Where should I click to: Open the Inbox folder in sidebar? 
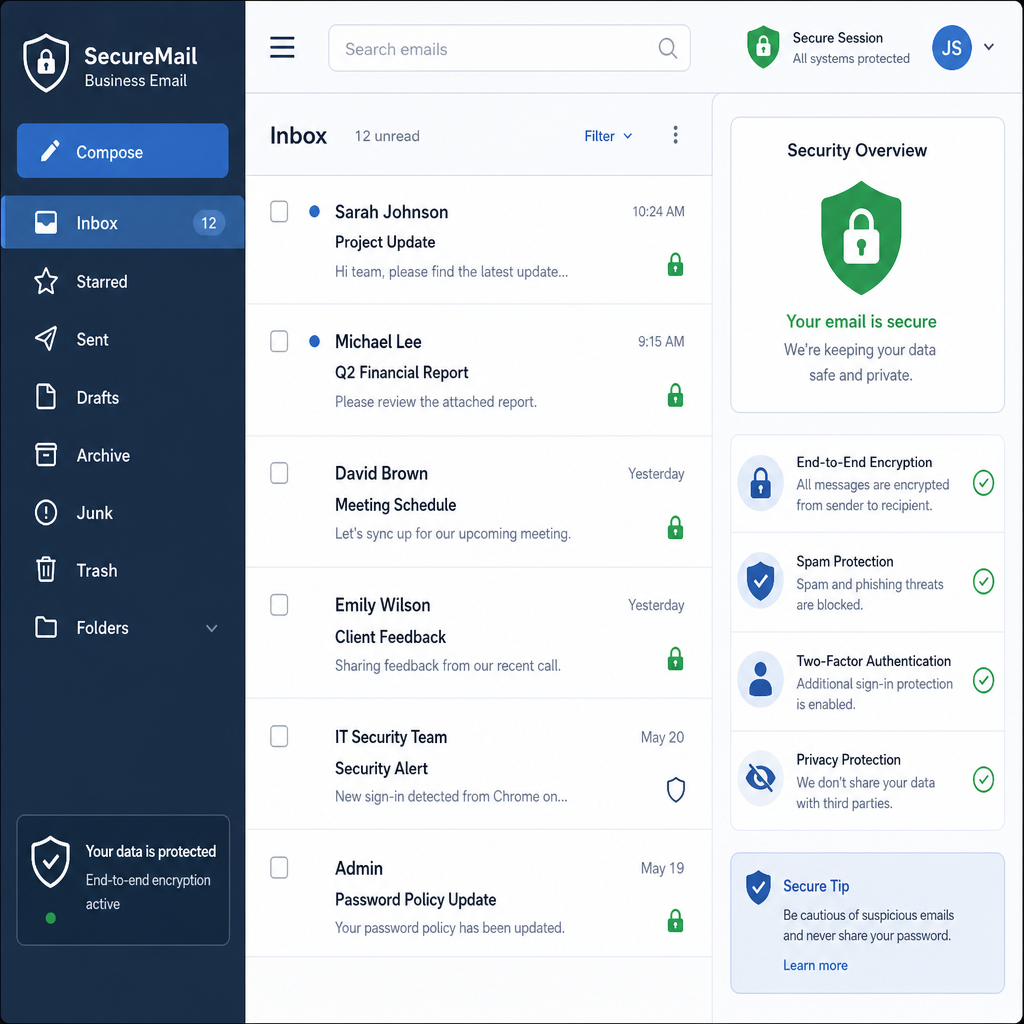pyautogui.click(x=123, y=222)
